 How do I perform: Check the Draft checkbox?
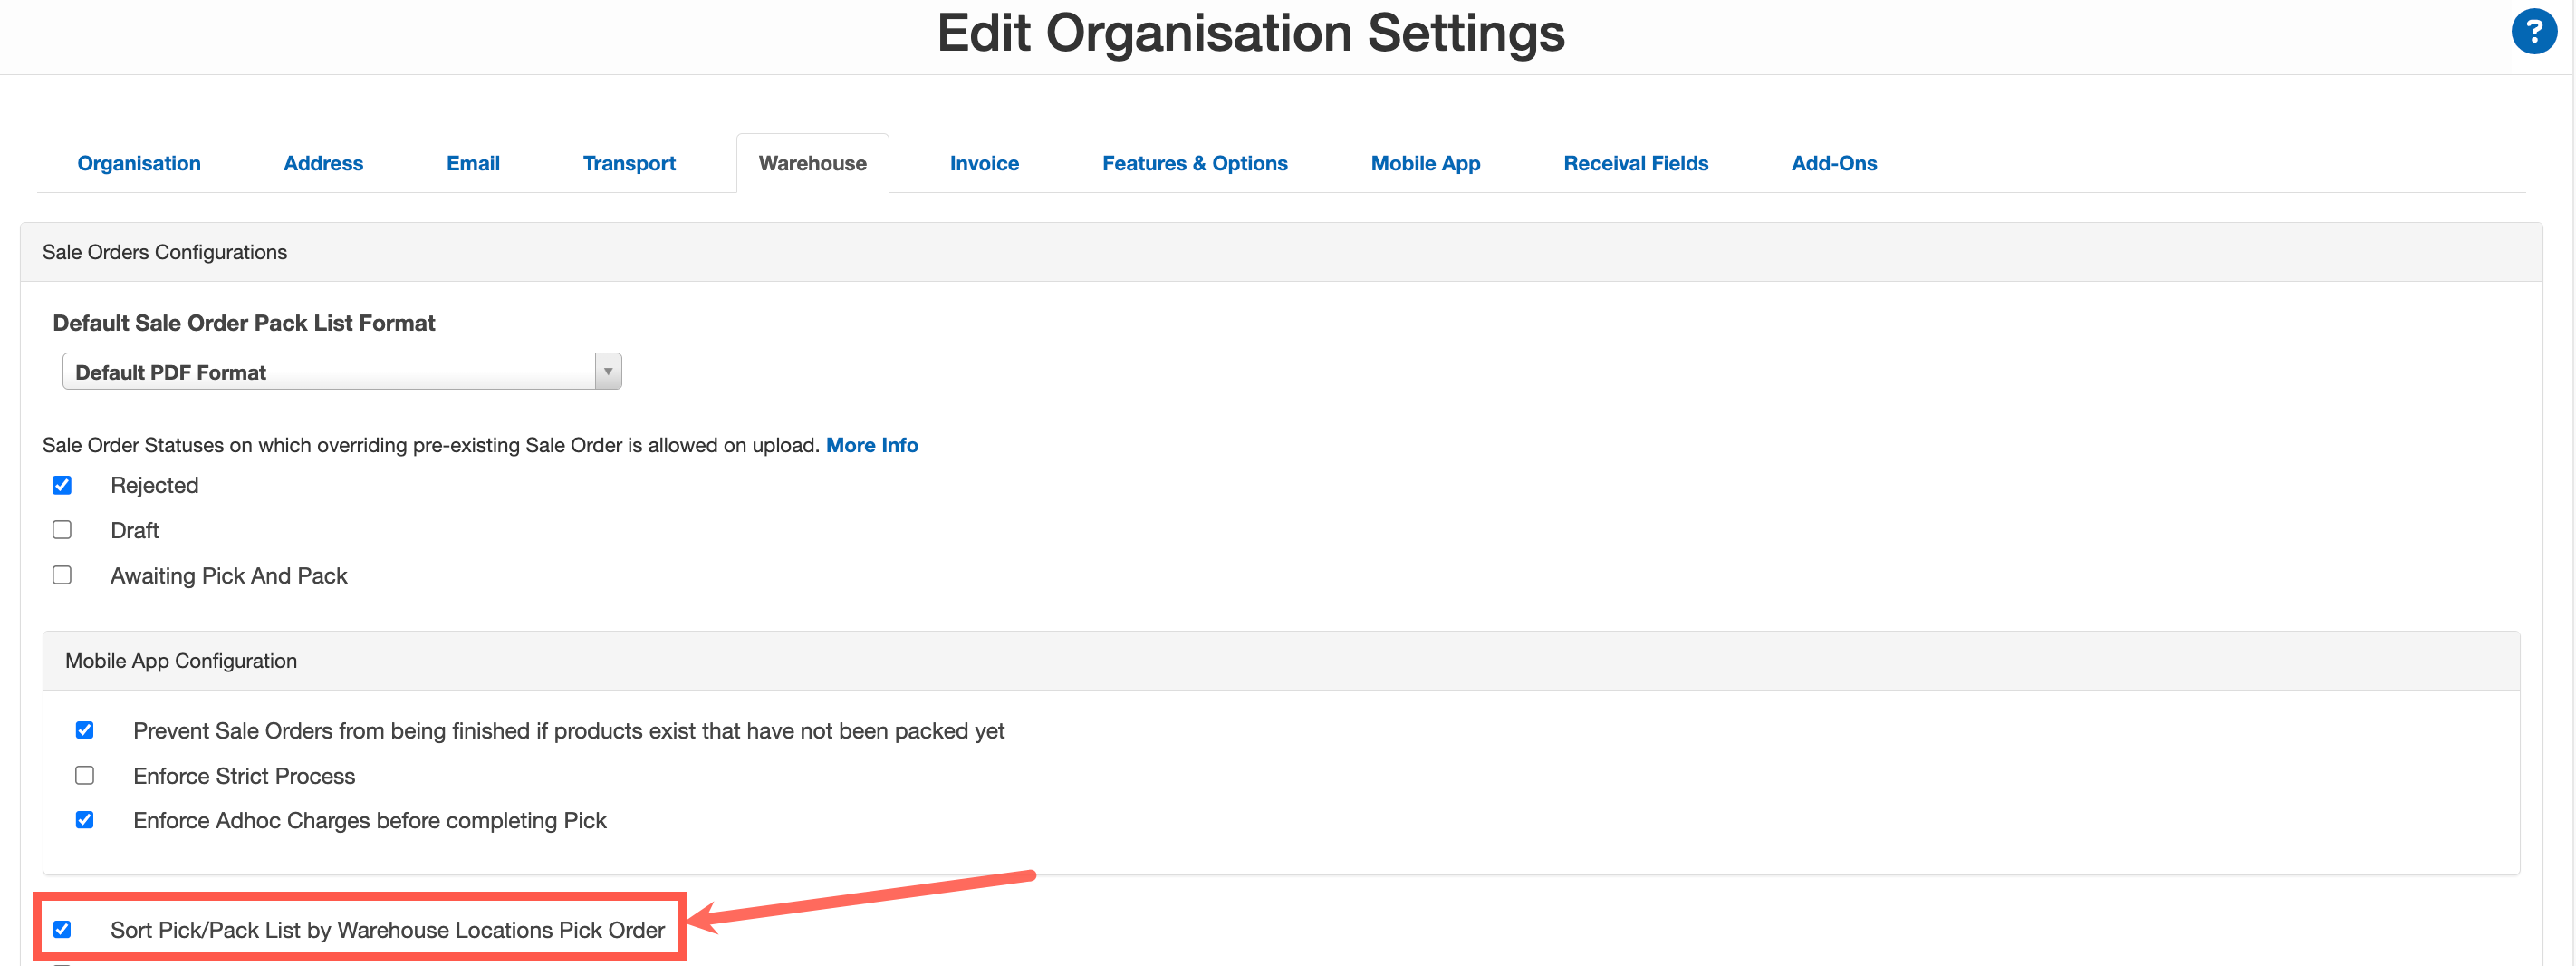62,530
